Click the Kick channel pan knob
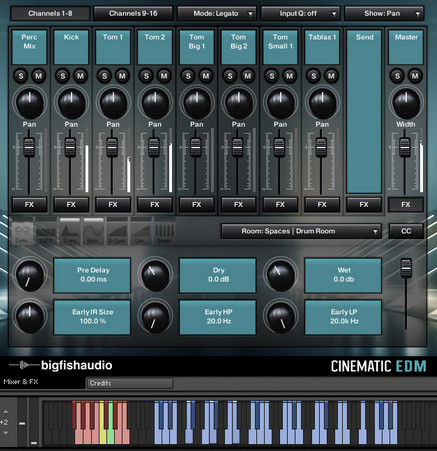This screenshot has width=437, height=451. (x=71, y=103)
